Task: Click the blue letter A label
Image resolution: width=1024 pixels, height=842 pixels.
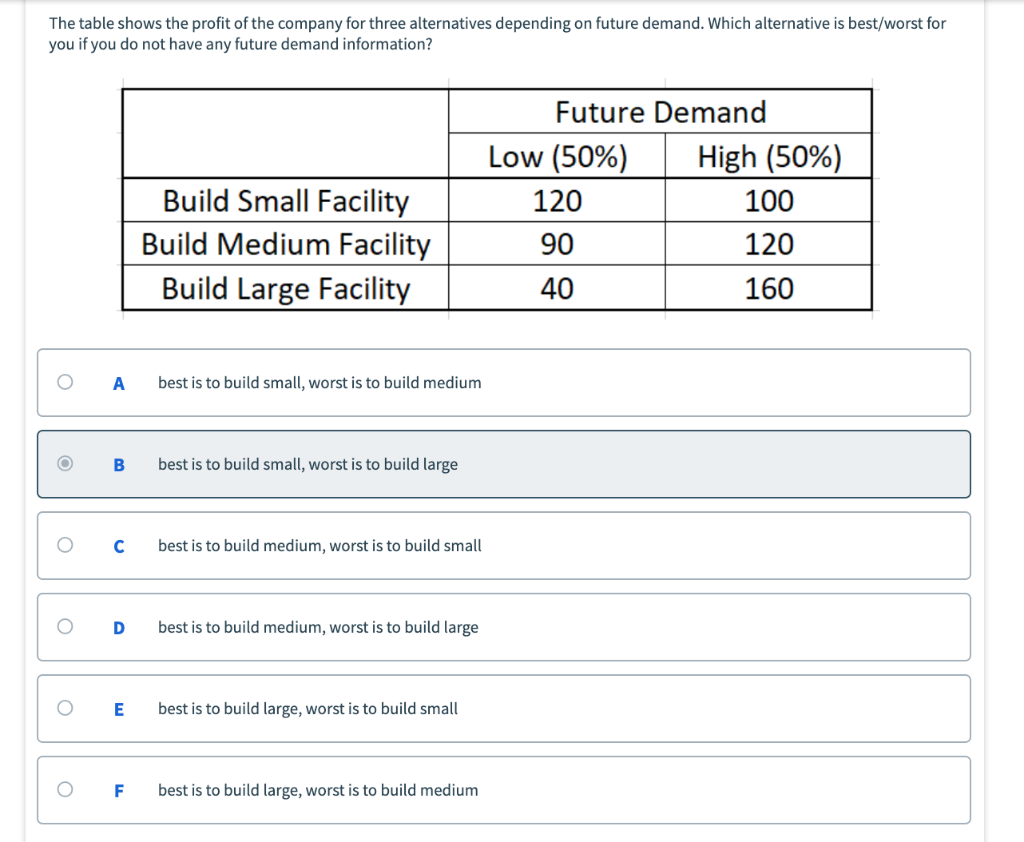Action: click(119, 382)
